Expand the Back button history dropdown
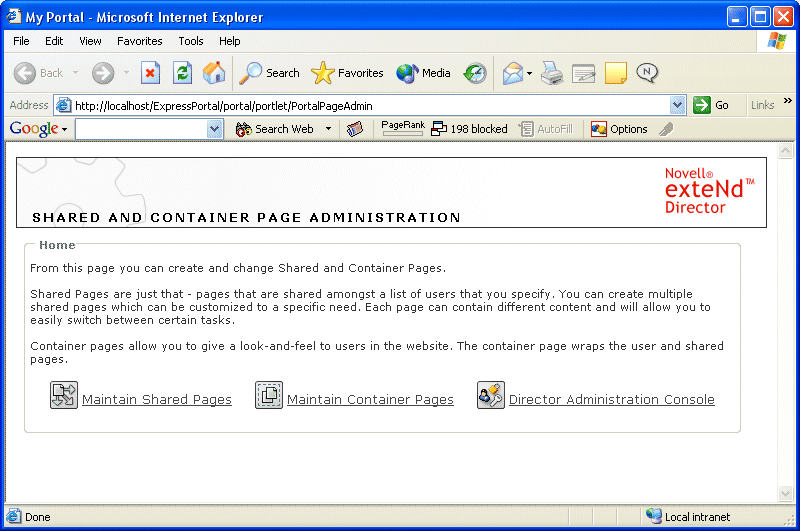The height and width of the screenshot is (531, 800). [x=76, y=73]
